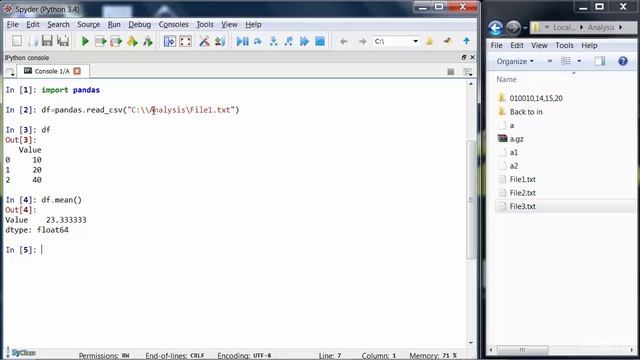Click the Save file icon in Spyder toolbar
Screen dimensions: 640x360
(x=47, y=41)
